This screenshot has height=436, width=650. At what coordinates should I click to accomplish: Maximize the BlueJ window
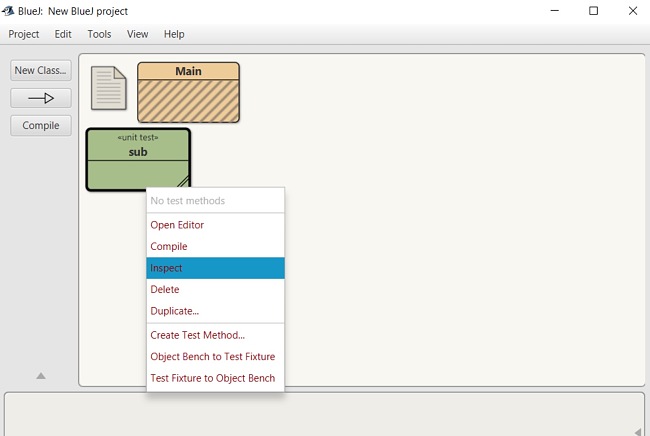click(x=594, y=11)
